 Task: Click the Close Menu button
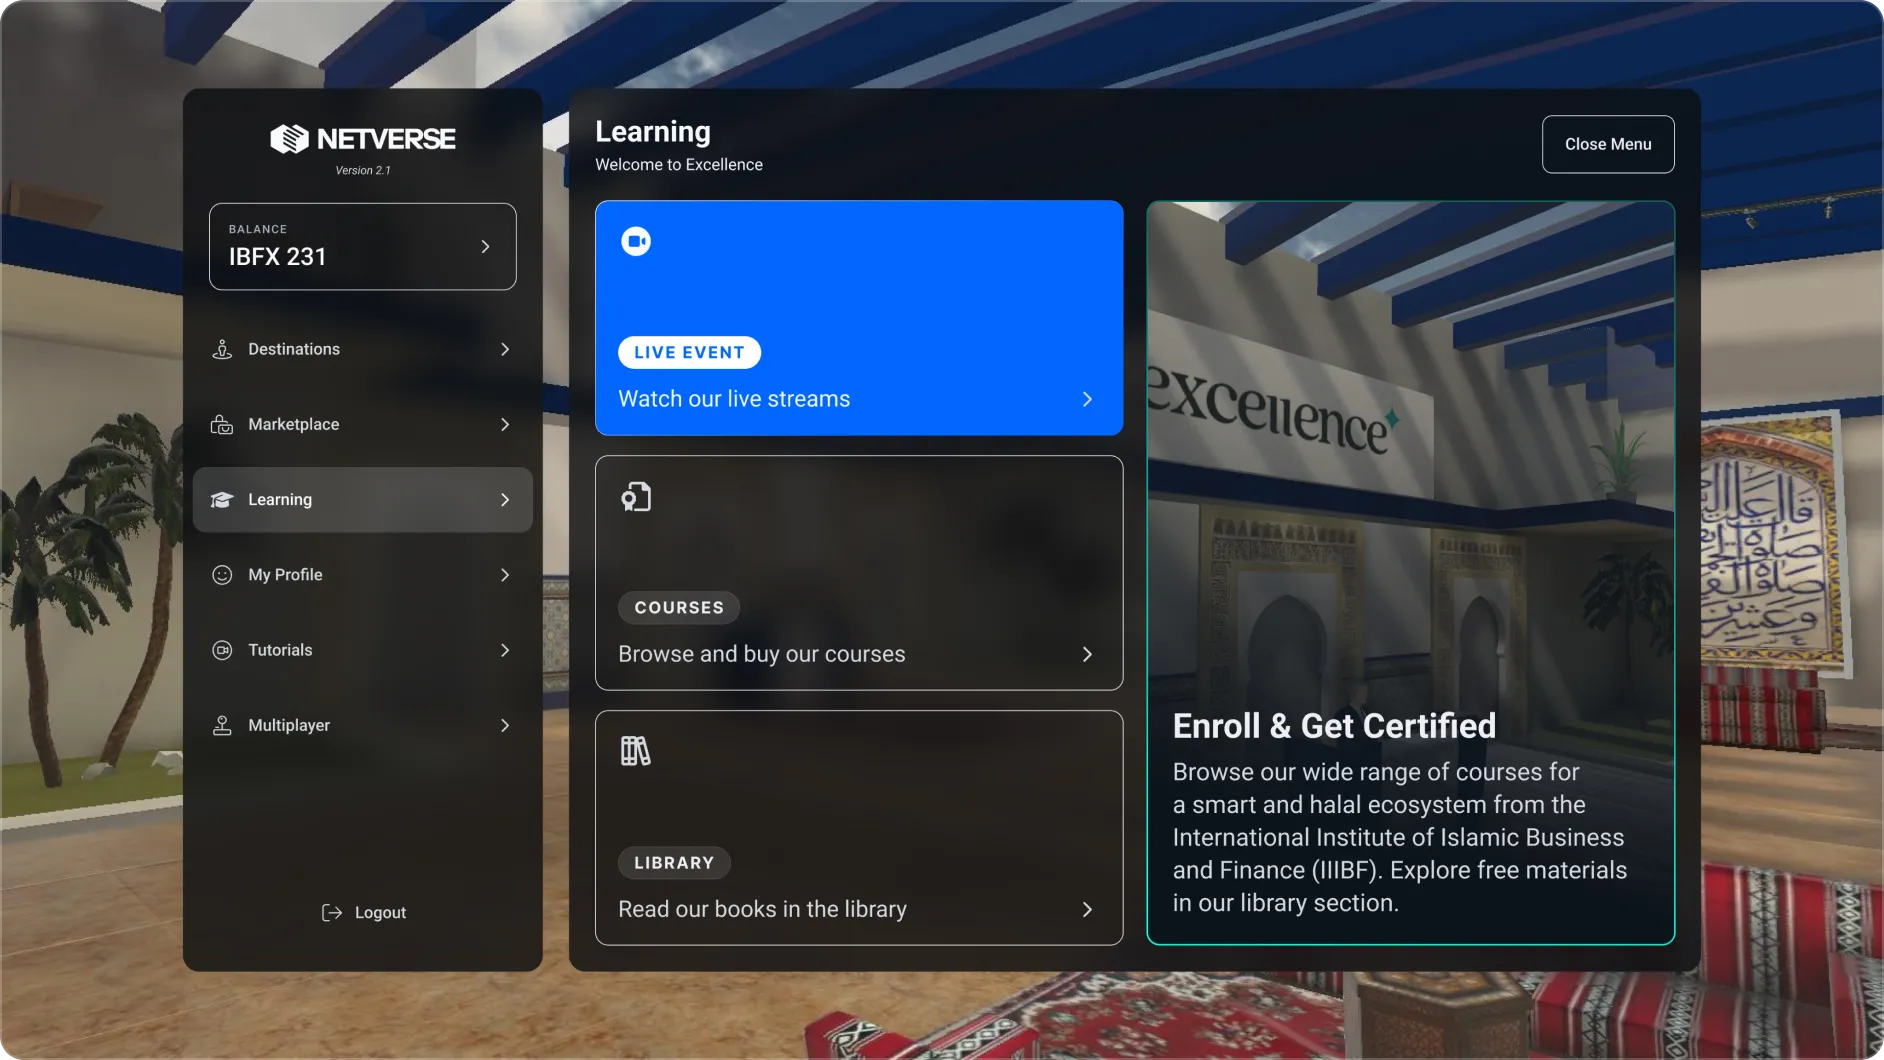(x=1608, y=144)
